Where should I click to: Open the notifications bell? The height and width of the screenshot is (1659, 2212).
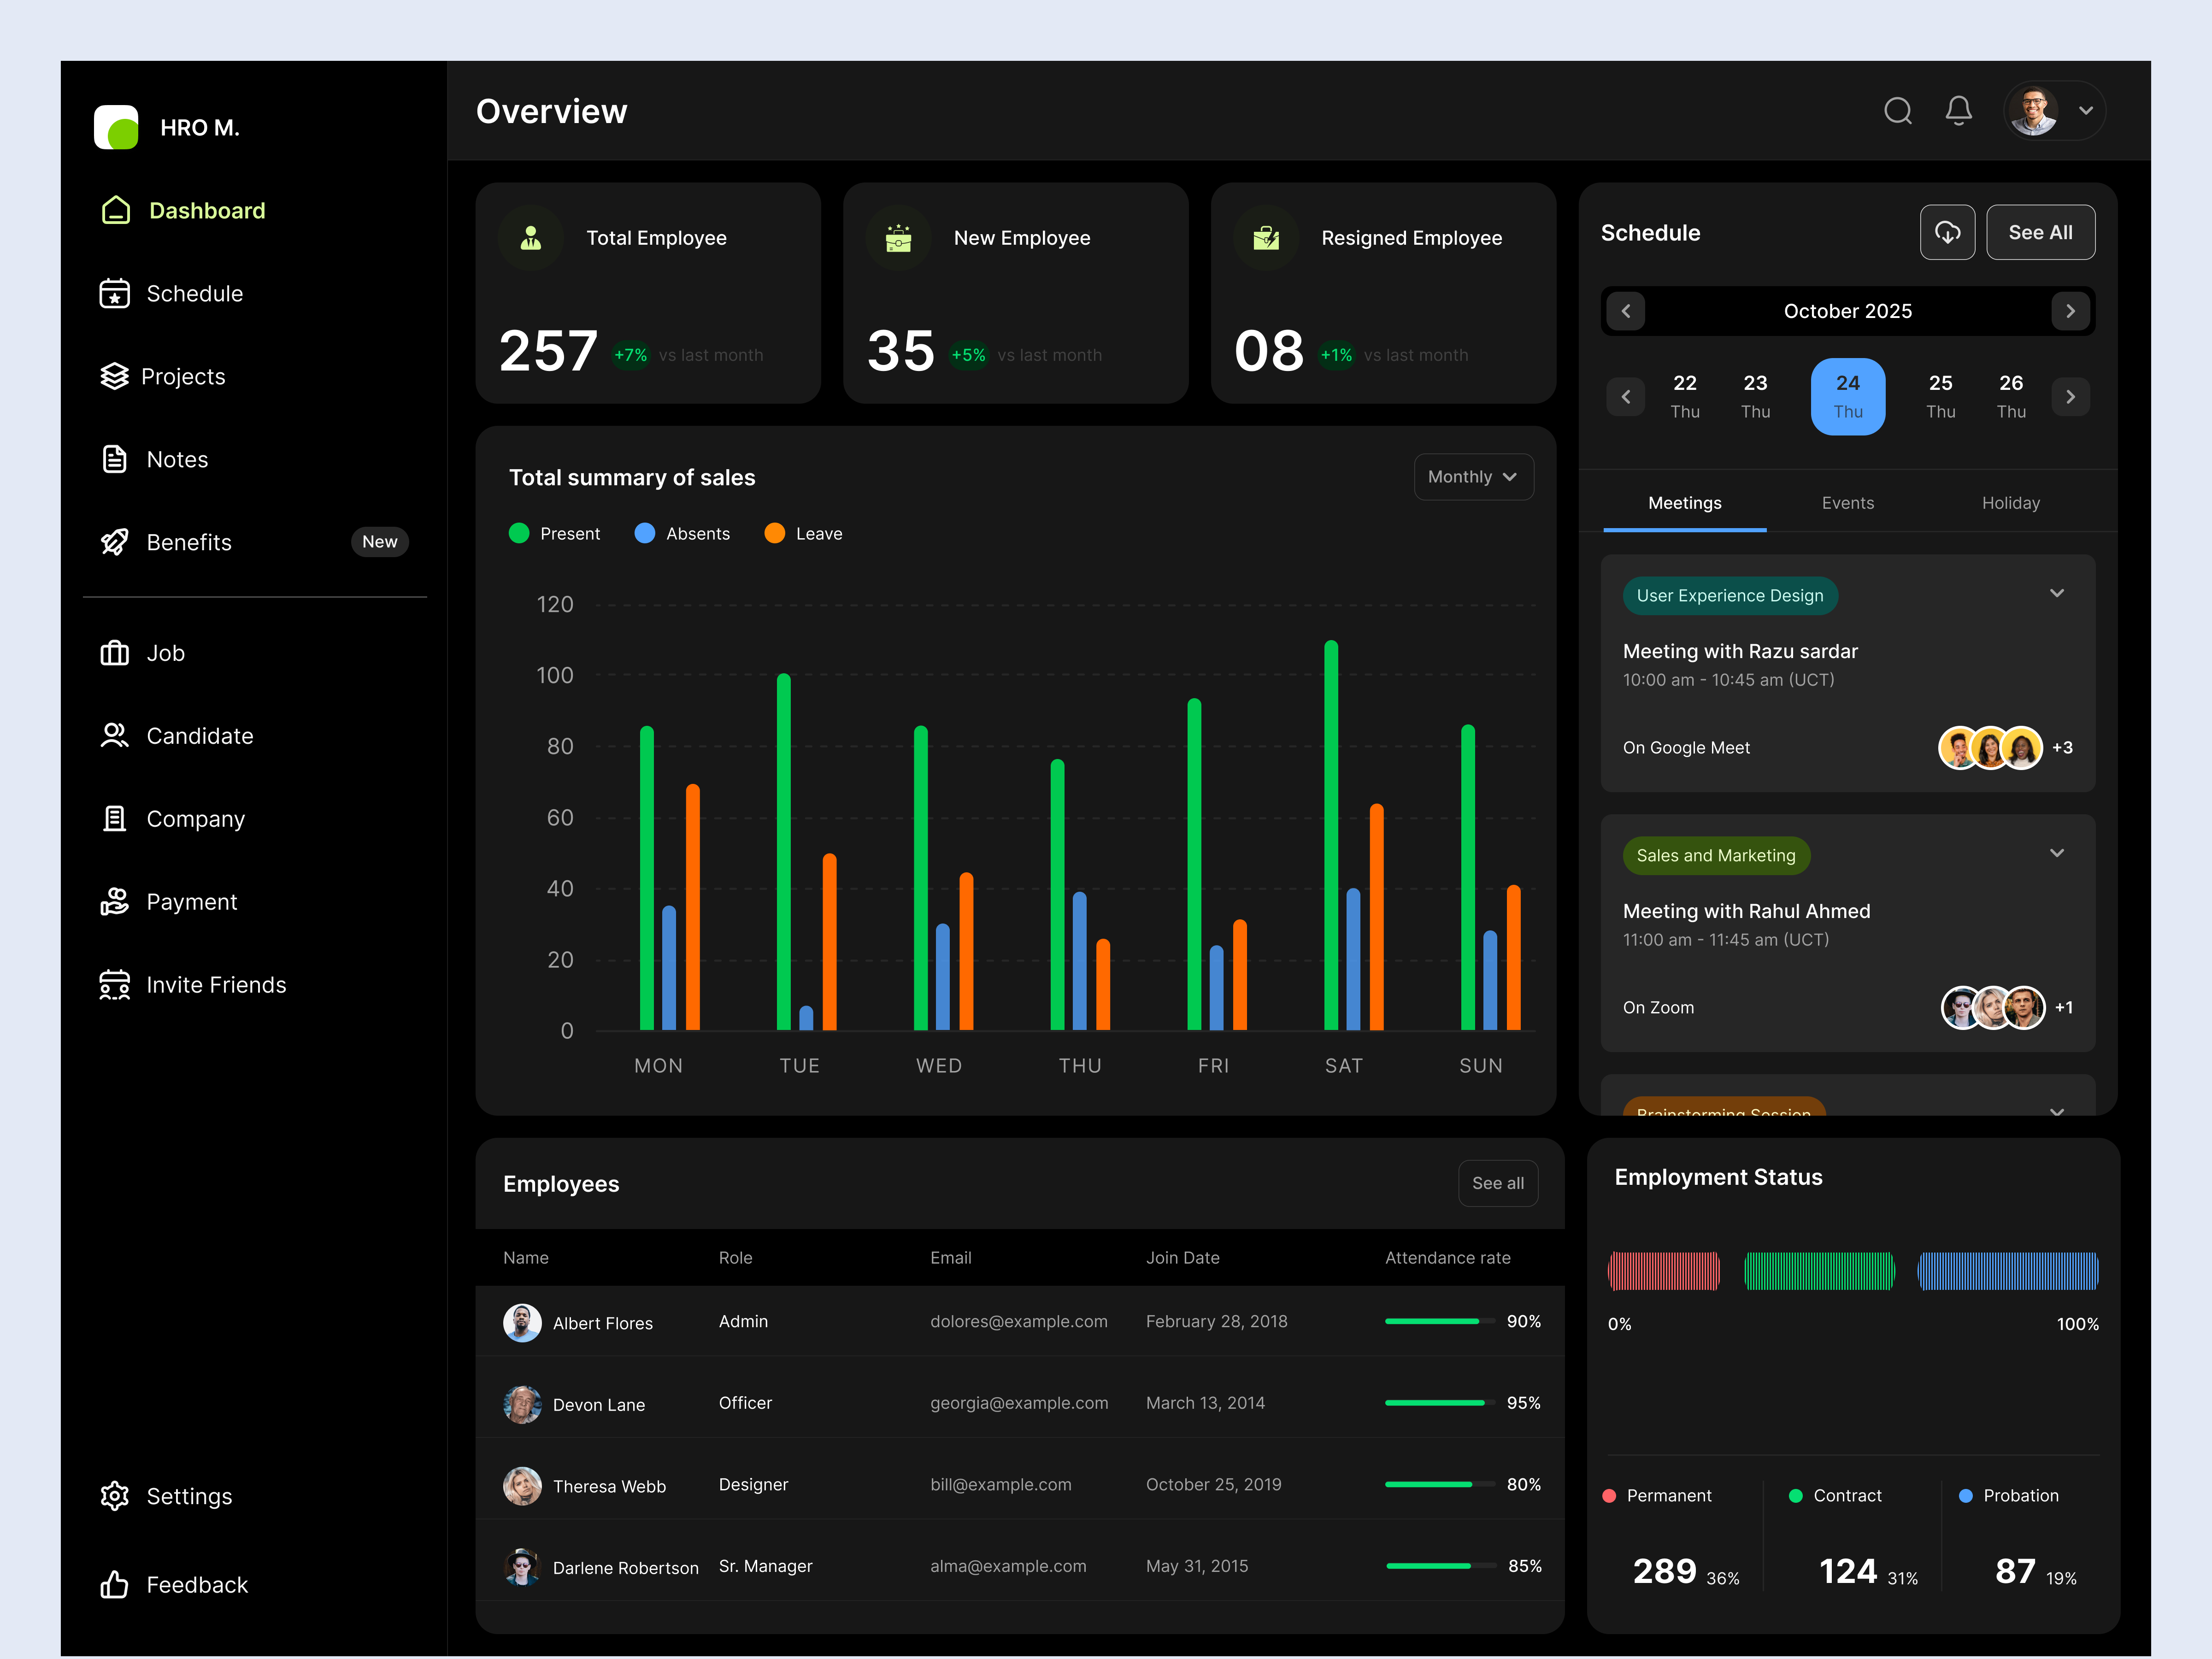(x=1958, y=111)
